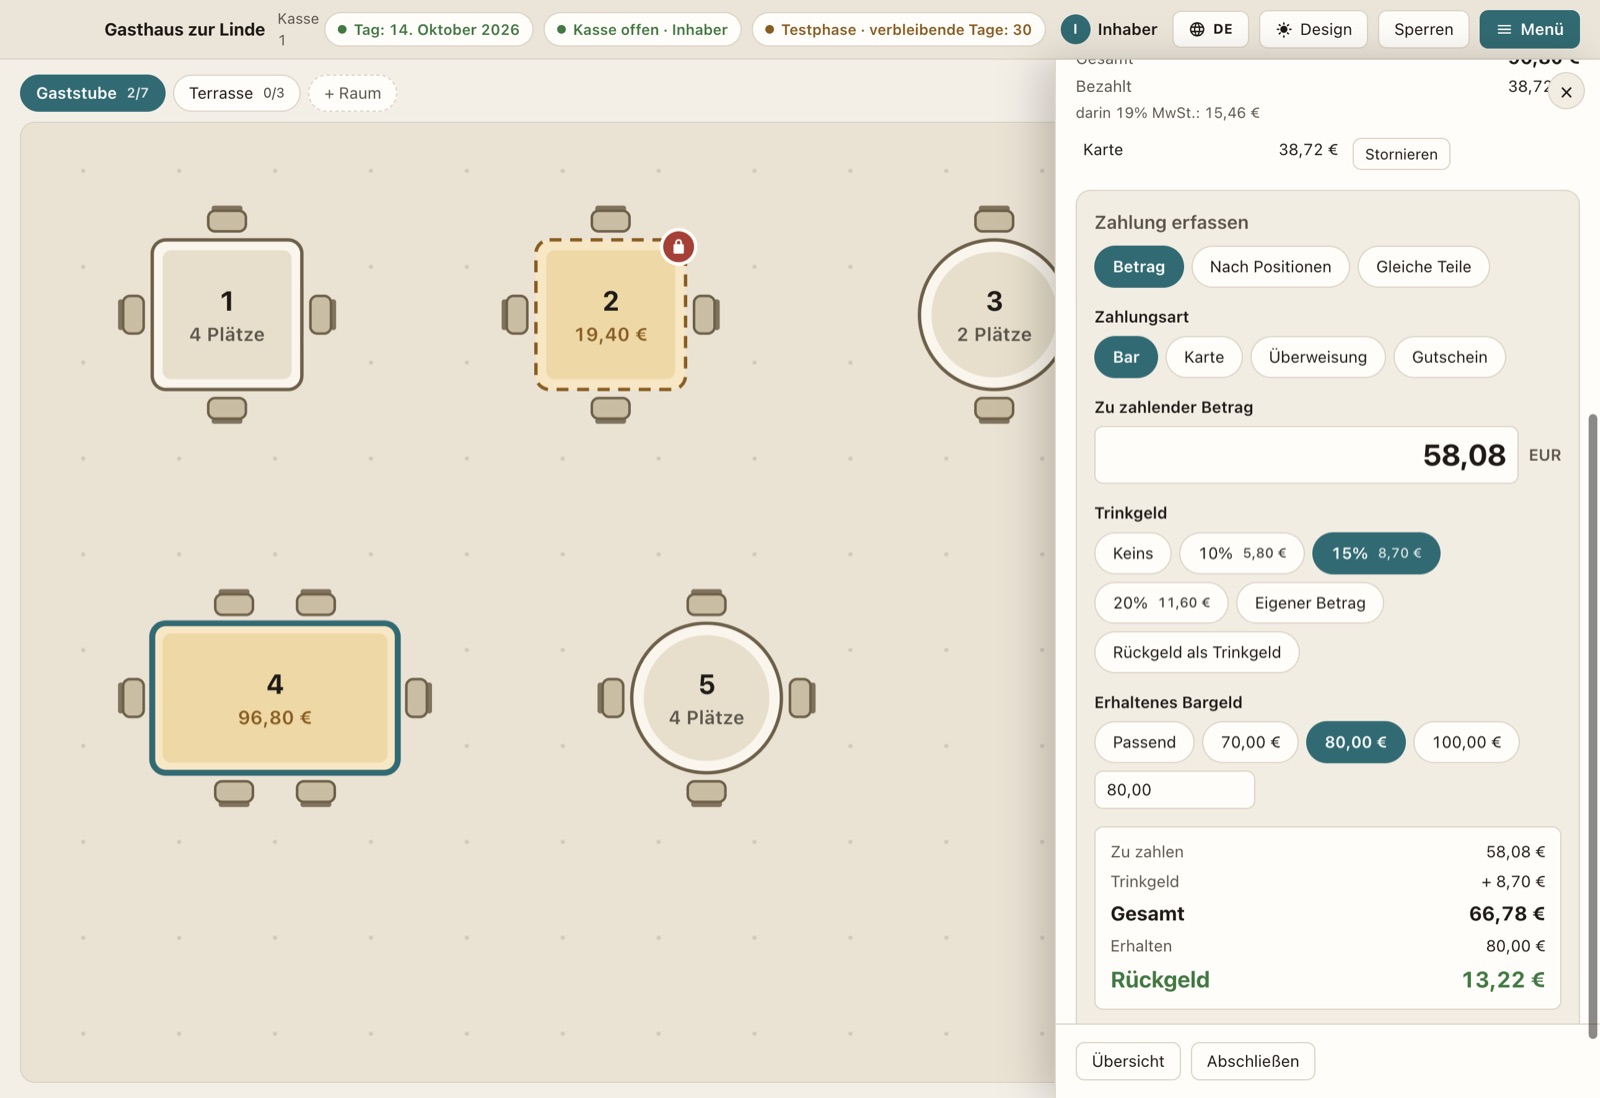Screen dimensions: 1600x1098
Task: Click the red lock icon on table 2
Action: point(678,246)
